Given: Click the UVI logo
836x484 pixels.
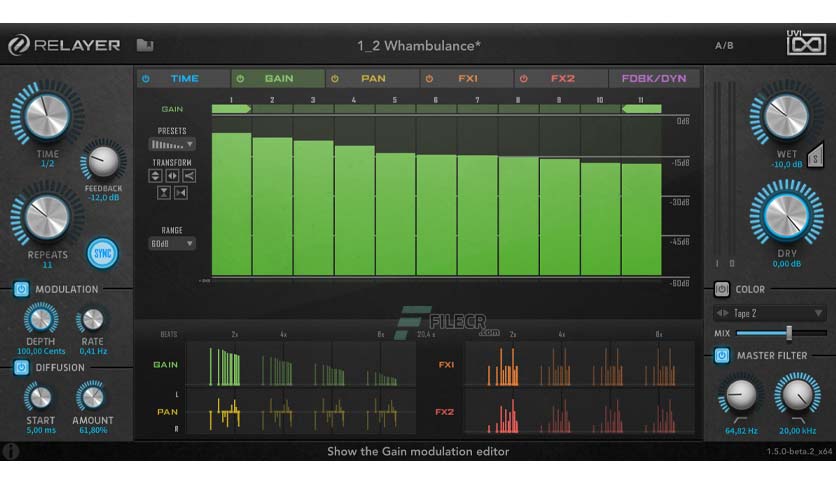Looking at the screenshot, I should point(806,43).
